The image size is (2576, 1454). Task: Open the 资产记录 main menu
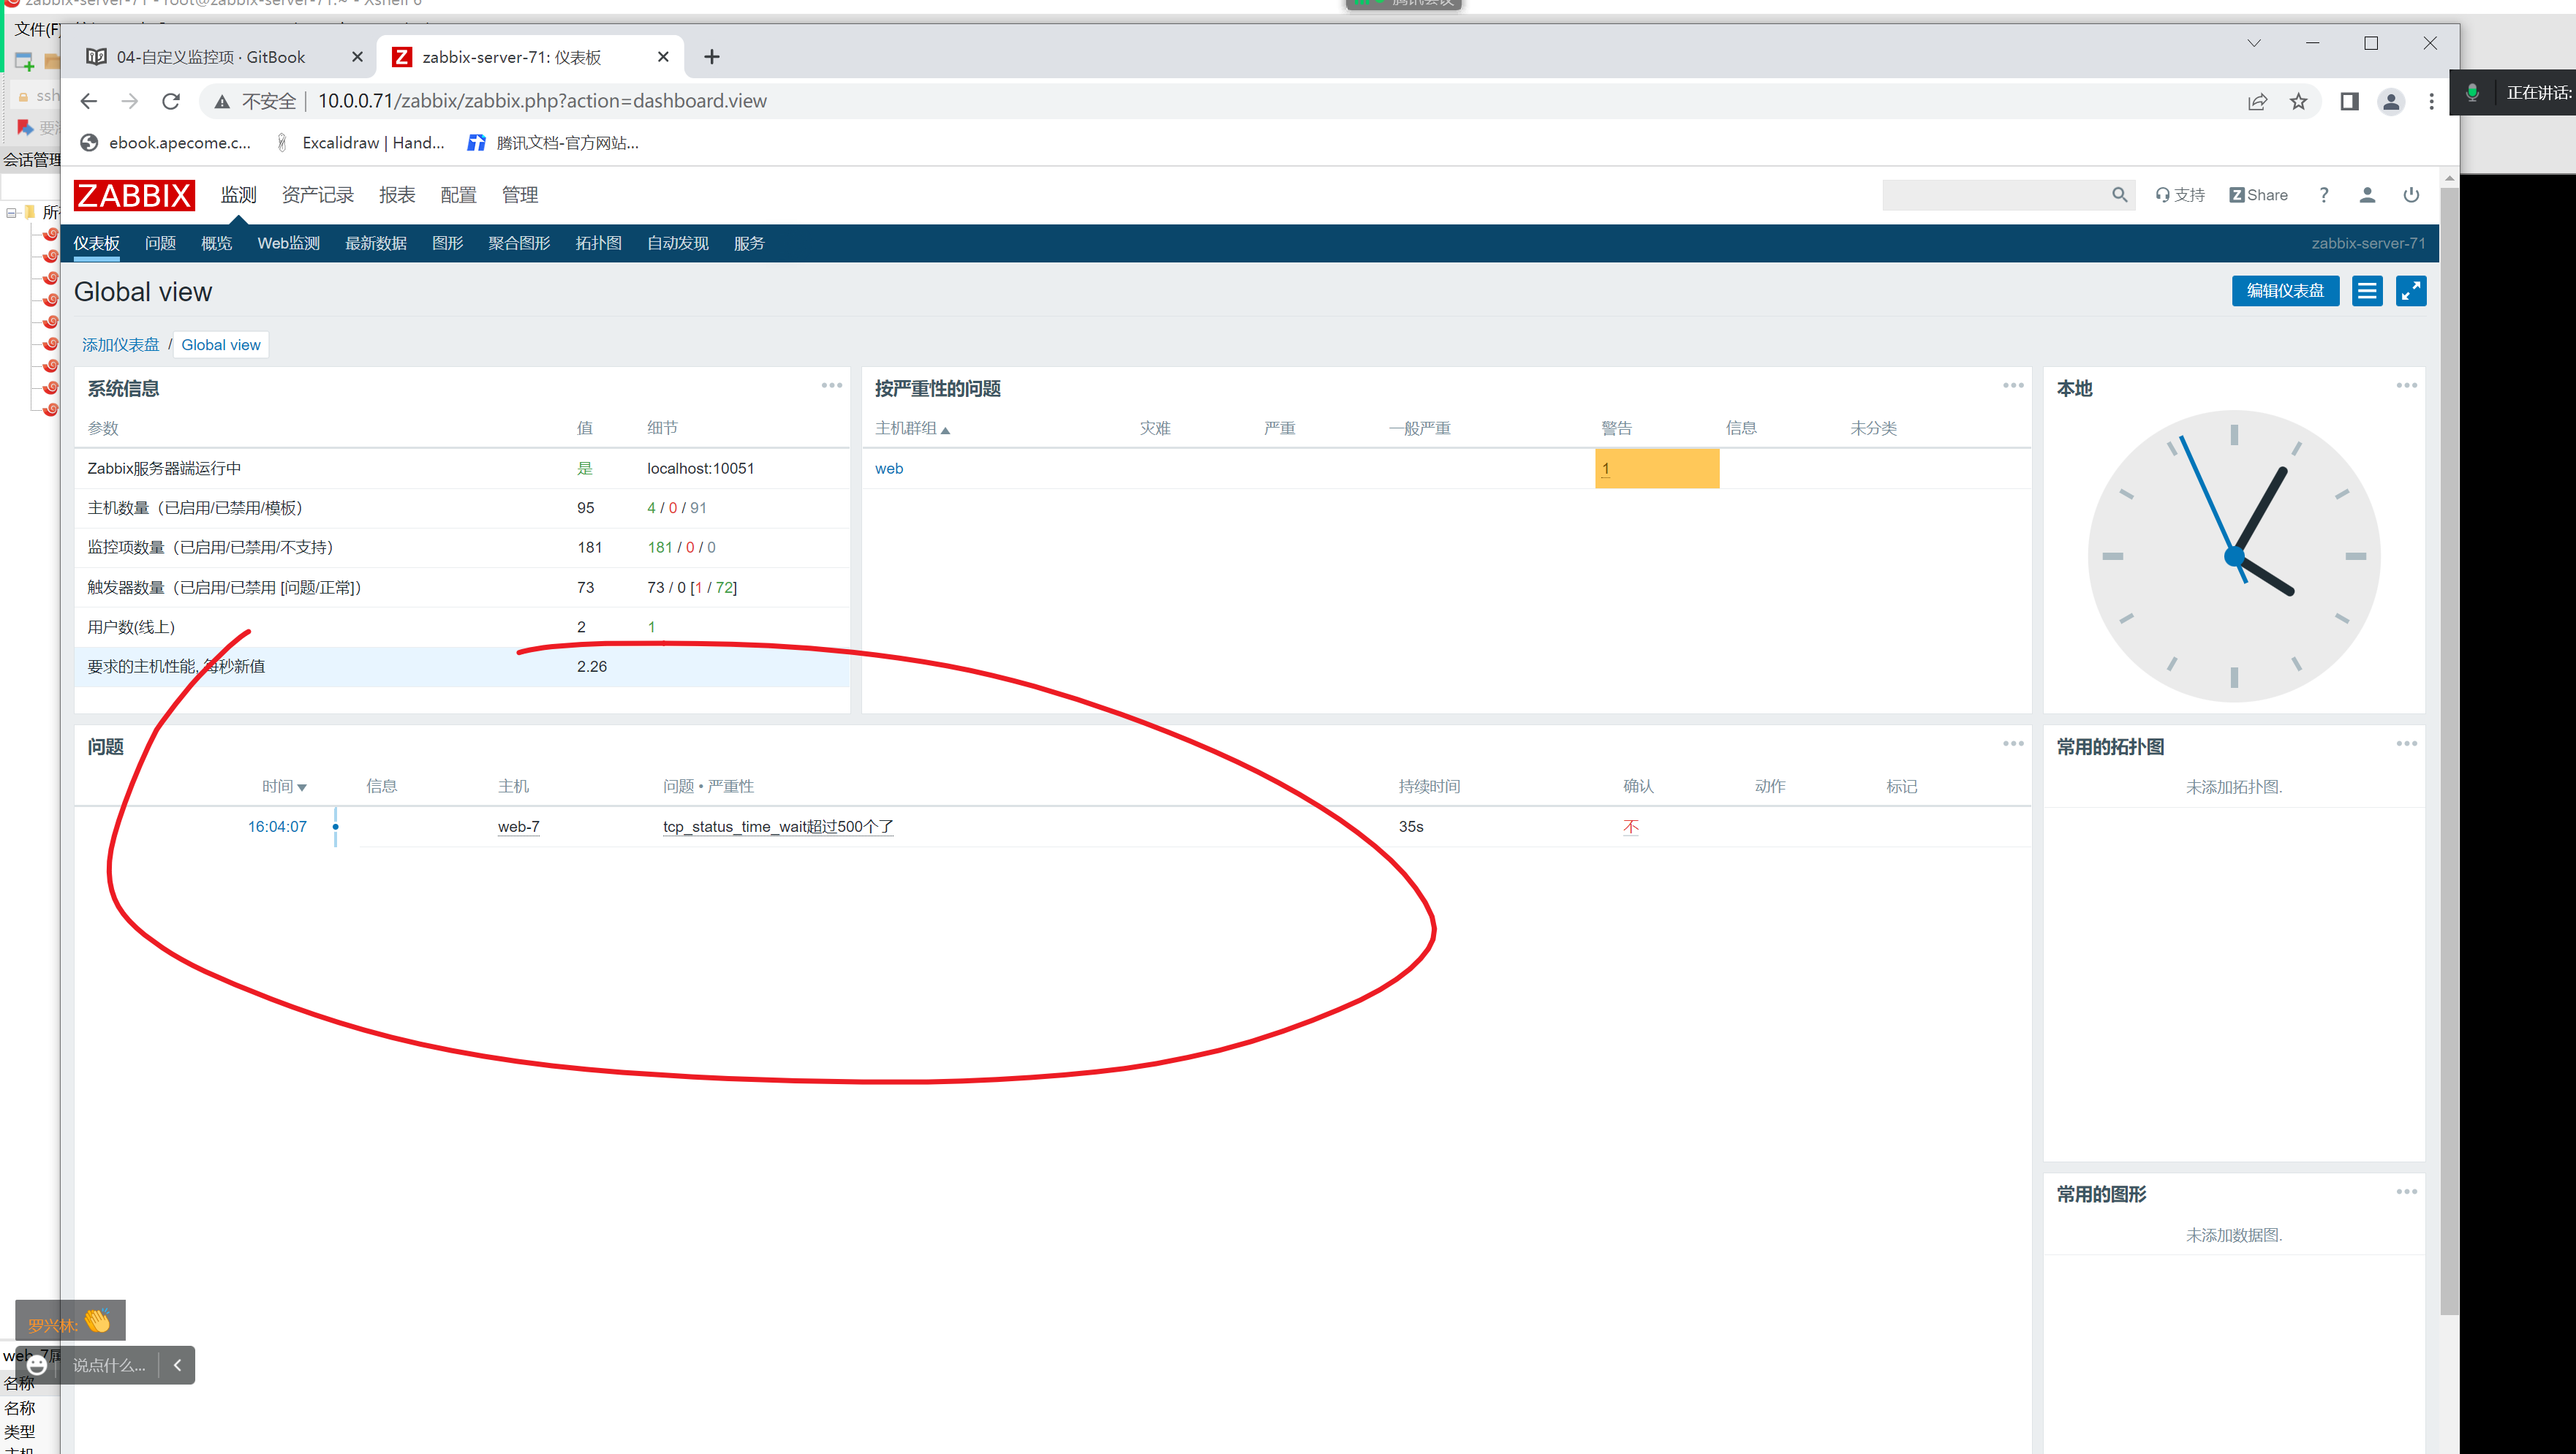click(317, 195)
